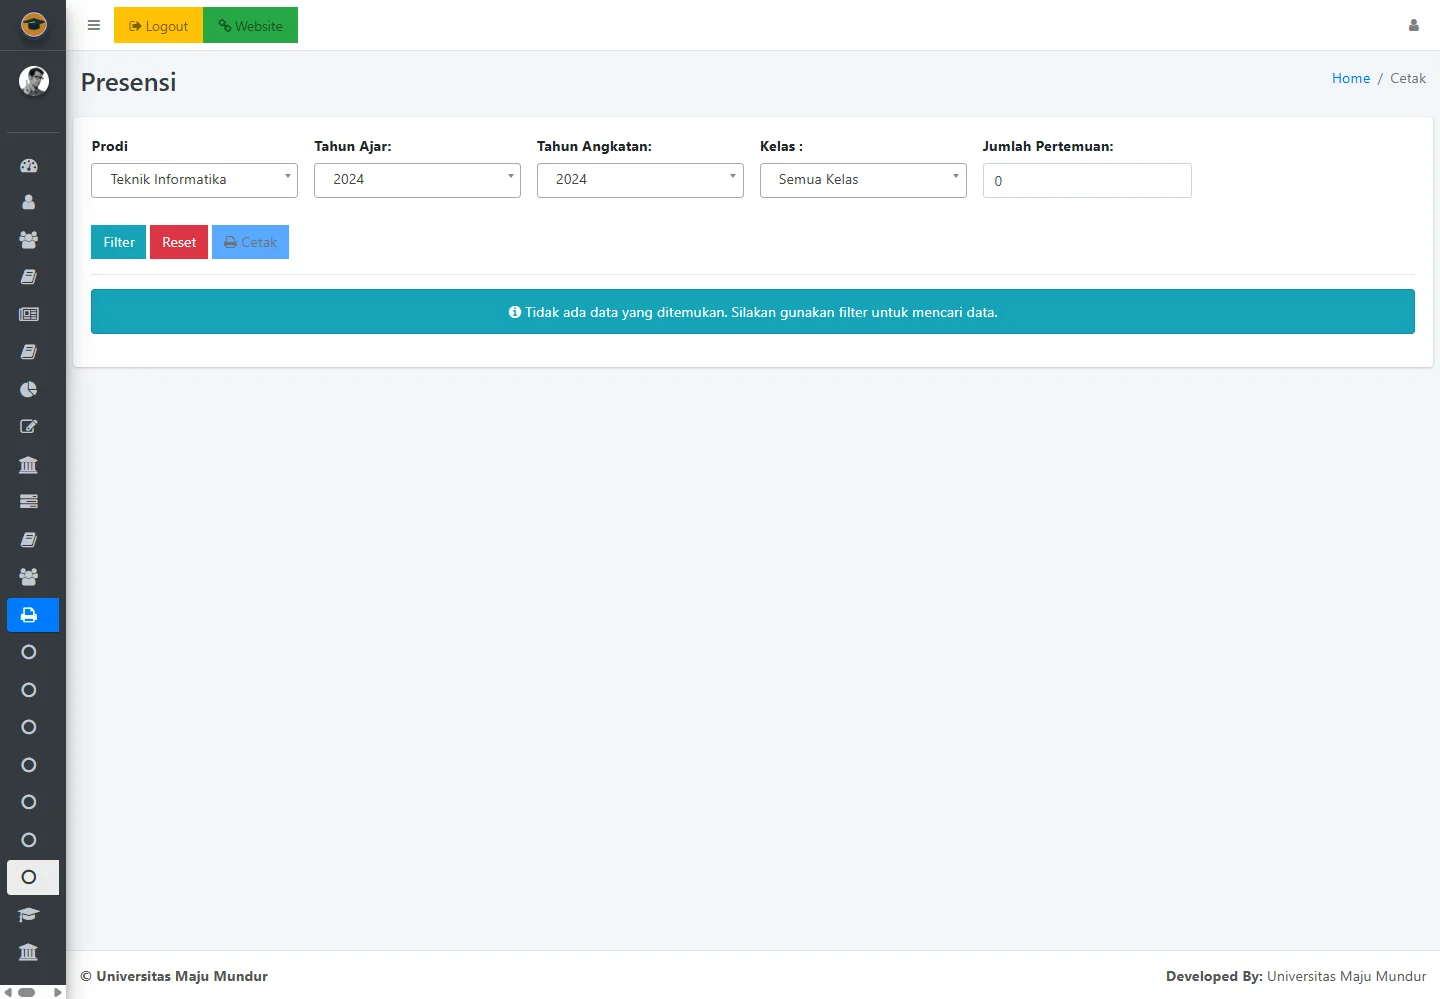Click the profile avatar photo in sidebar
Screen dimensions: 1440x999
coord(34,81)
